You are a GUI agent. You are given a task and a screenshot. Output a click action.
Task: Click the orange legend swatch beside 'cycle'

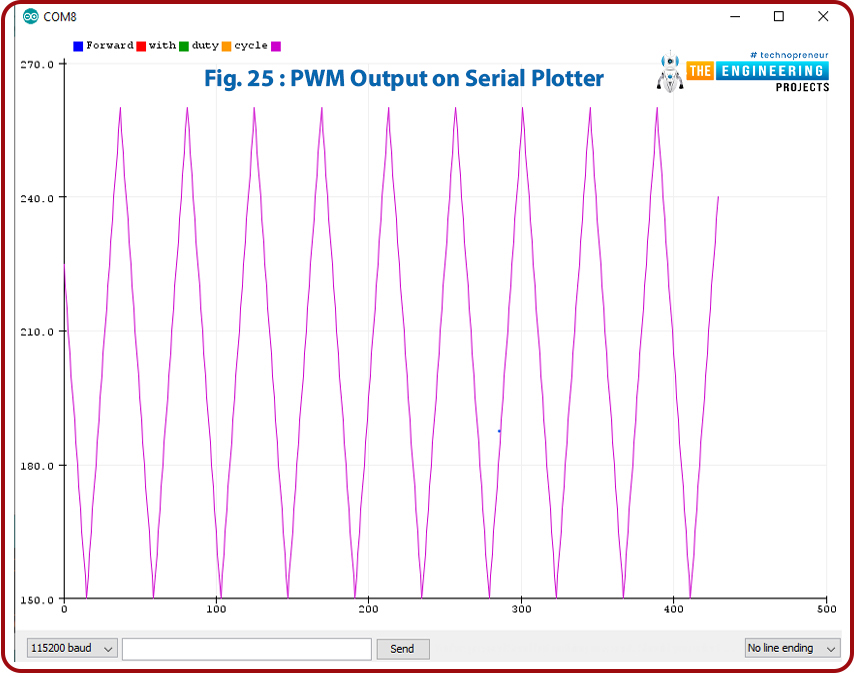point(227,46)
